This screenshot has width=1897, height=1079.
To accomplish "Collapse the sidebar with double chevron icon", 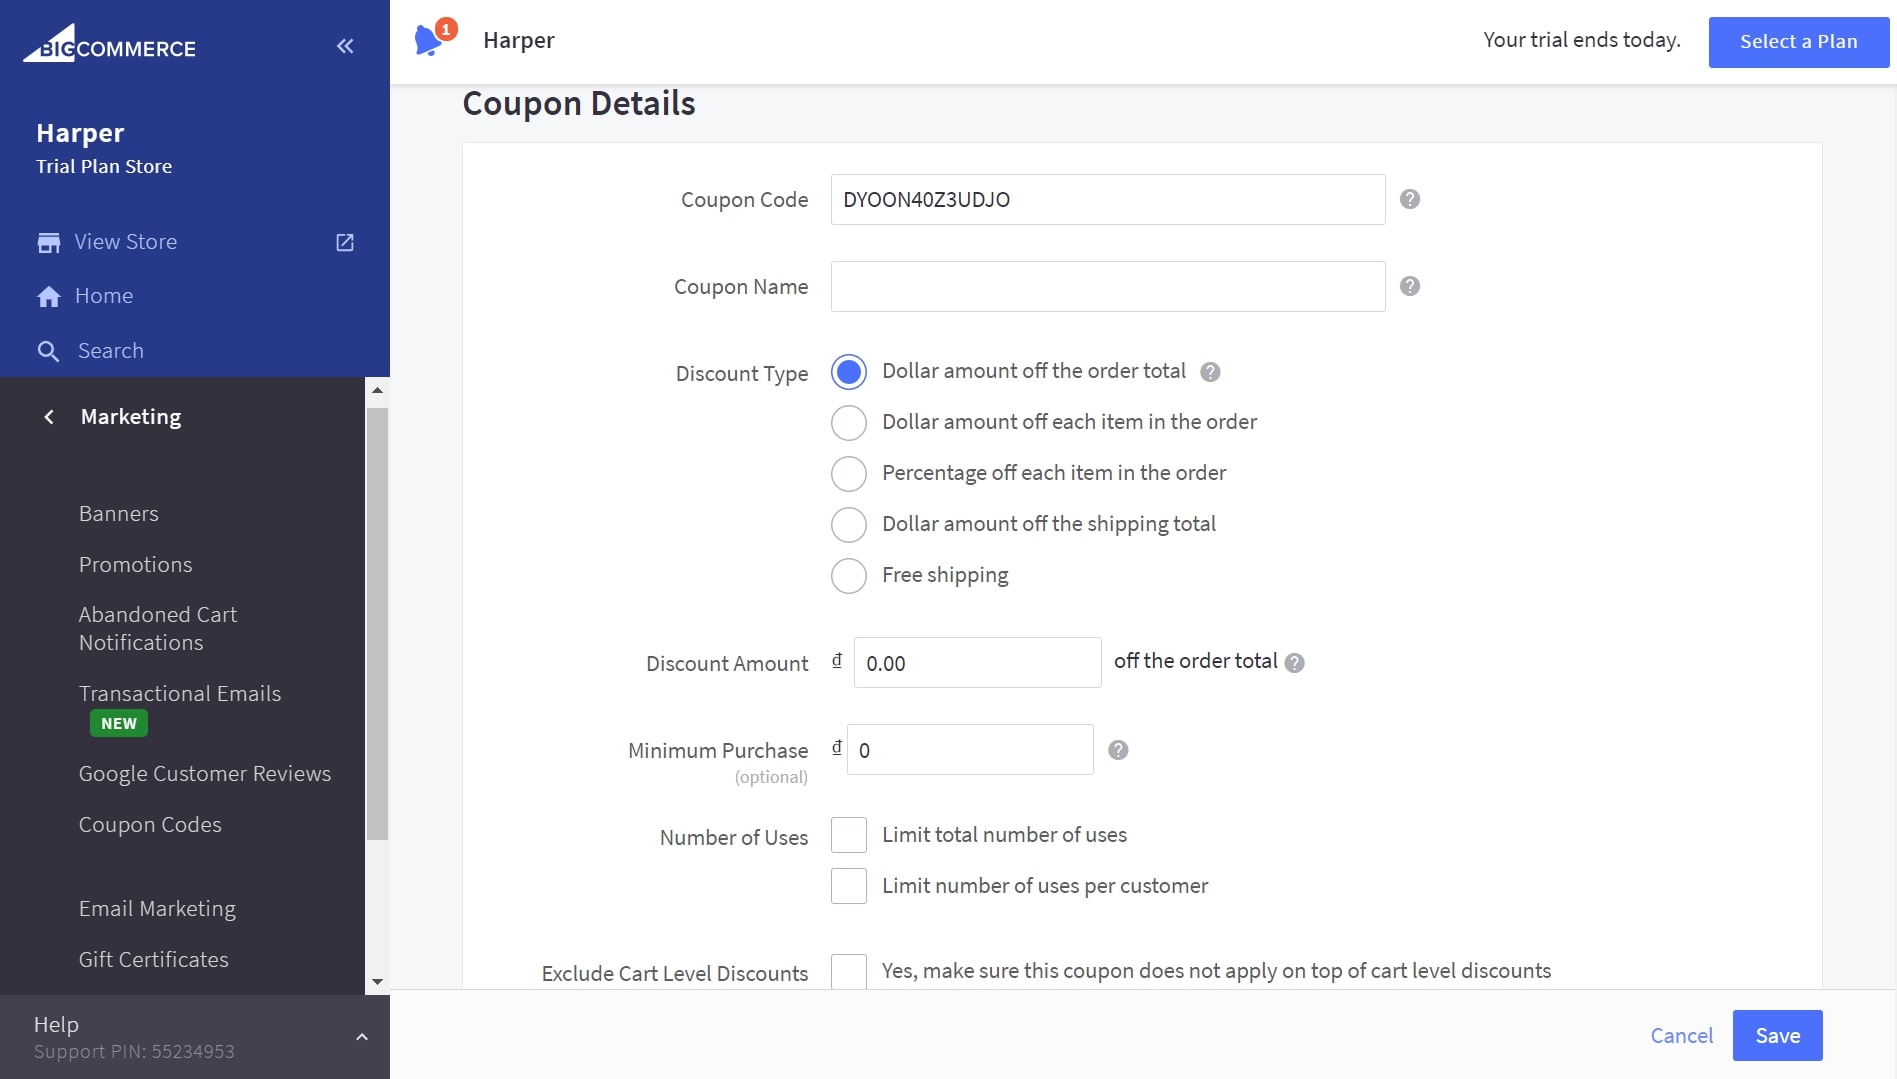I will [345, 46].
